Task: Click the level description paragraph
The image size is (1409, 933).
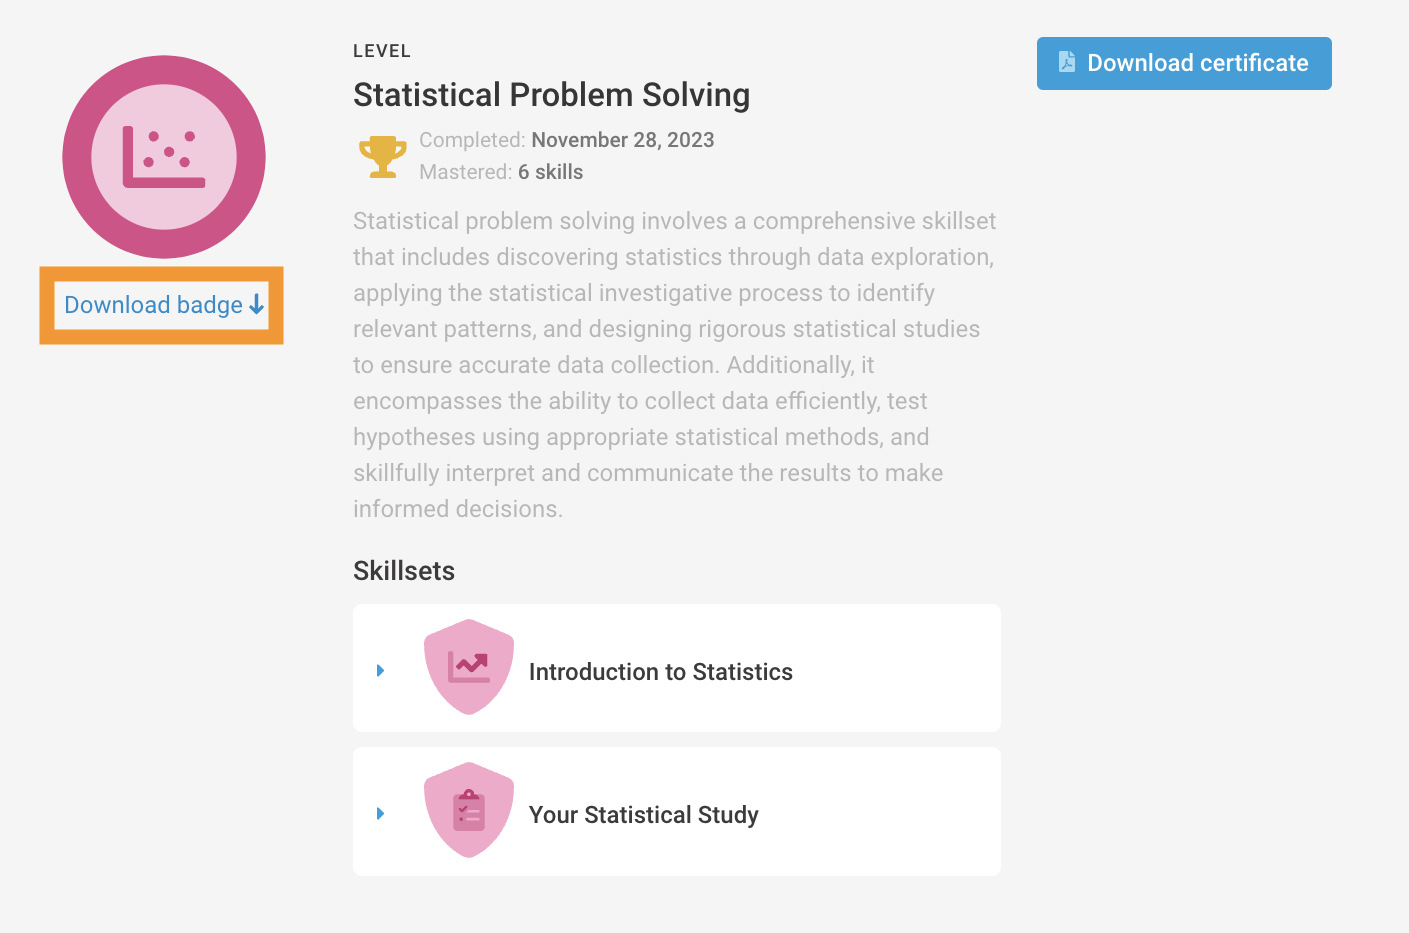Action: (675, 365)
